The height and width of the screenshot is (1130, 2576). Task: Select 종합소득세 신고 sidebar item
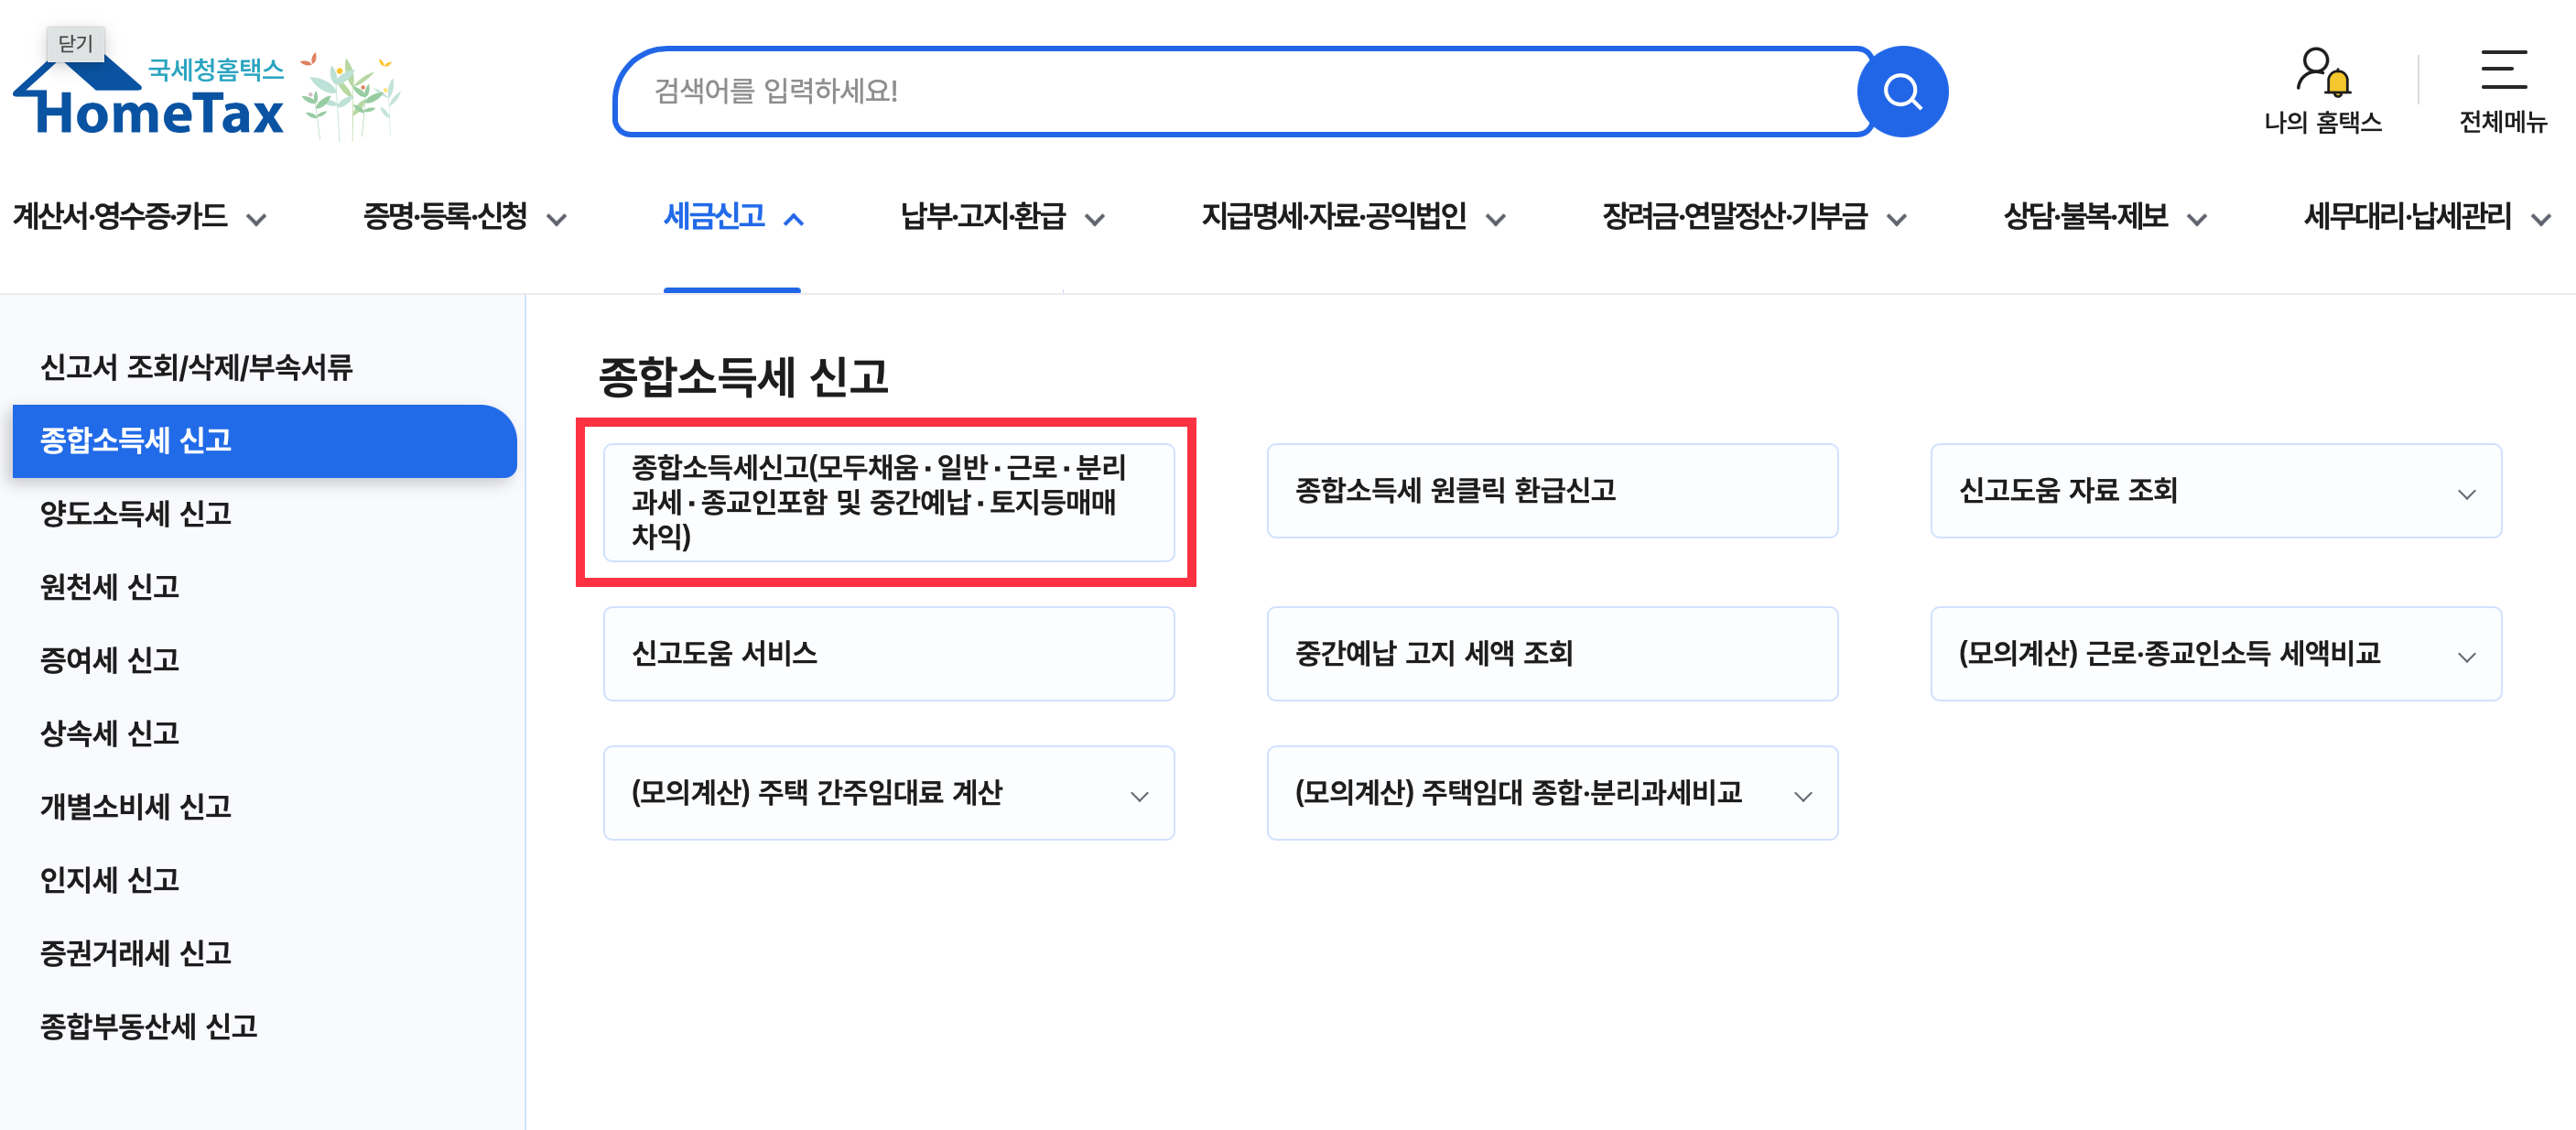tap(264, 441)
